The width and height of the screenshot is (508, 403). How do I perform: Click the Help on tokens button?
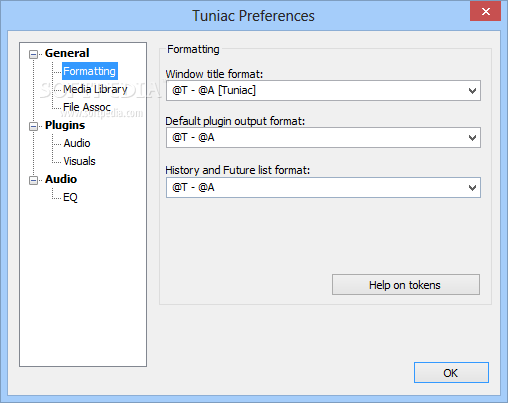point(406,285)
